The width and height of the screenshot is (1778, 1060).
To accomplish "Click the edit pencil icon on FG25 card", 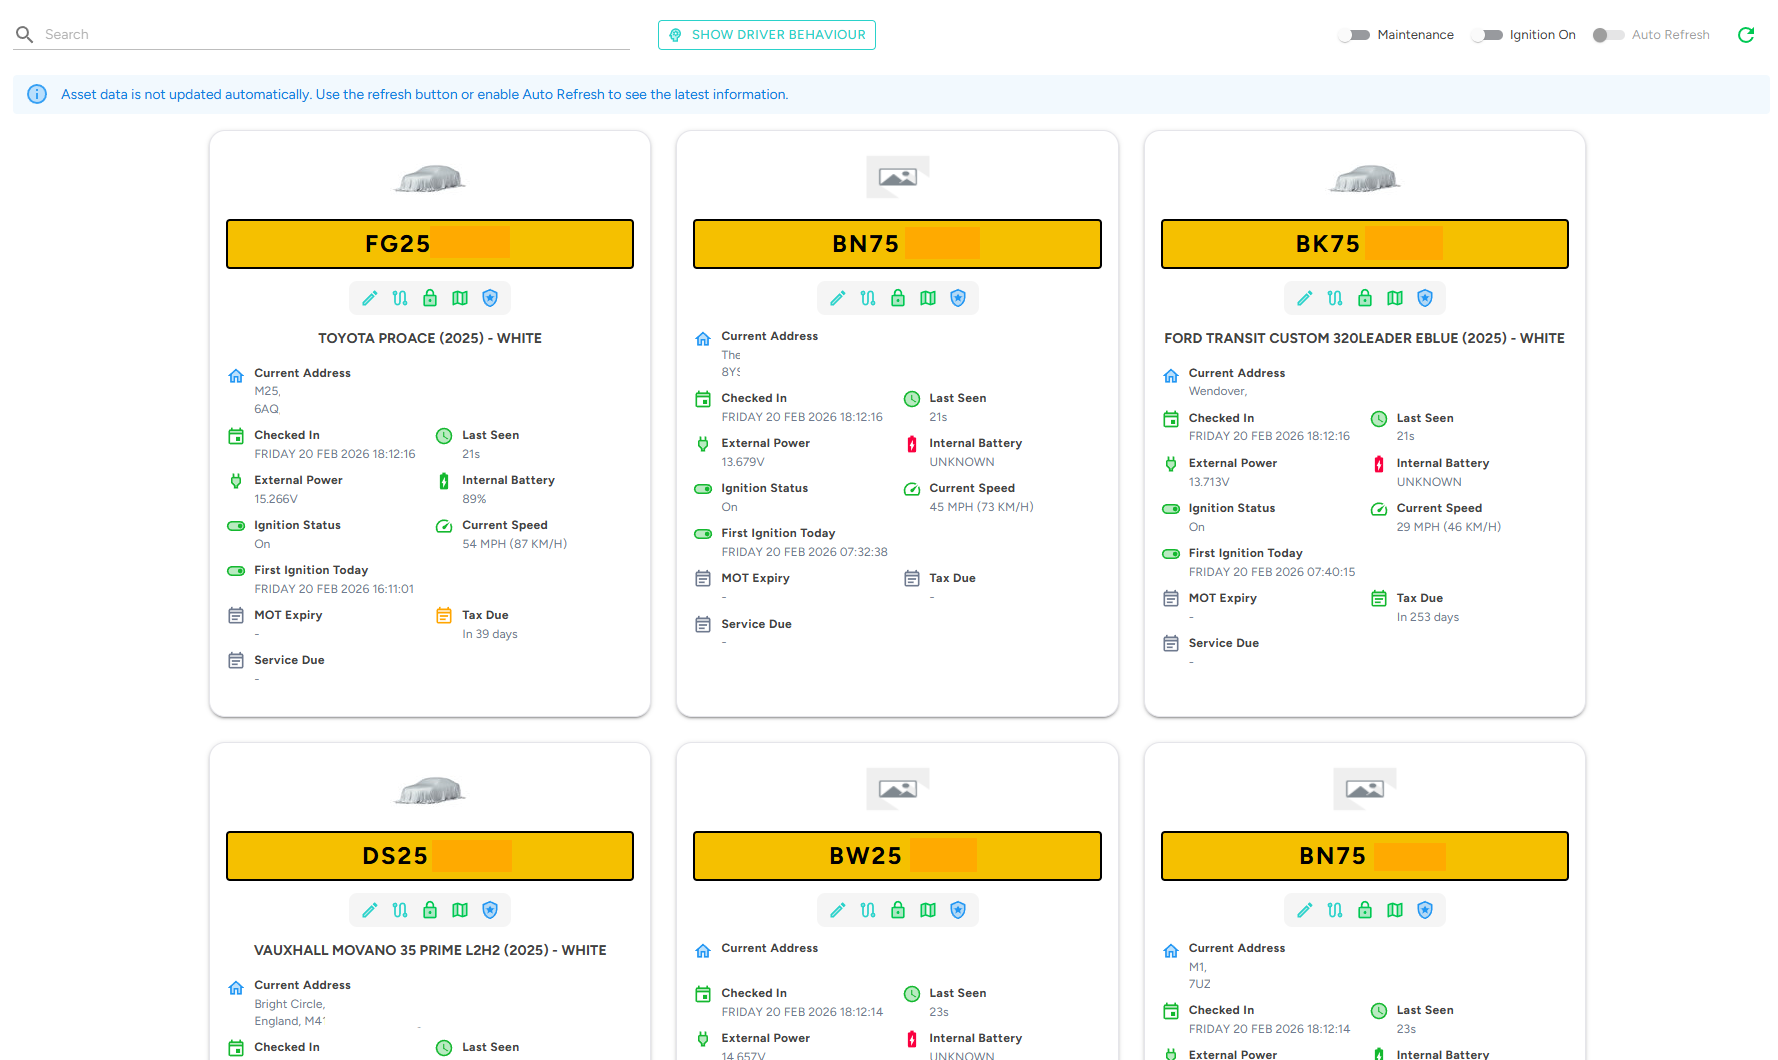I will point(370,298).
